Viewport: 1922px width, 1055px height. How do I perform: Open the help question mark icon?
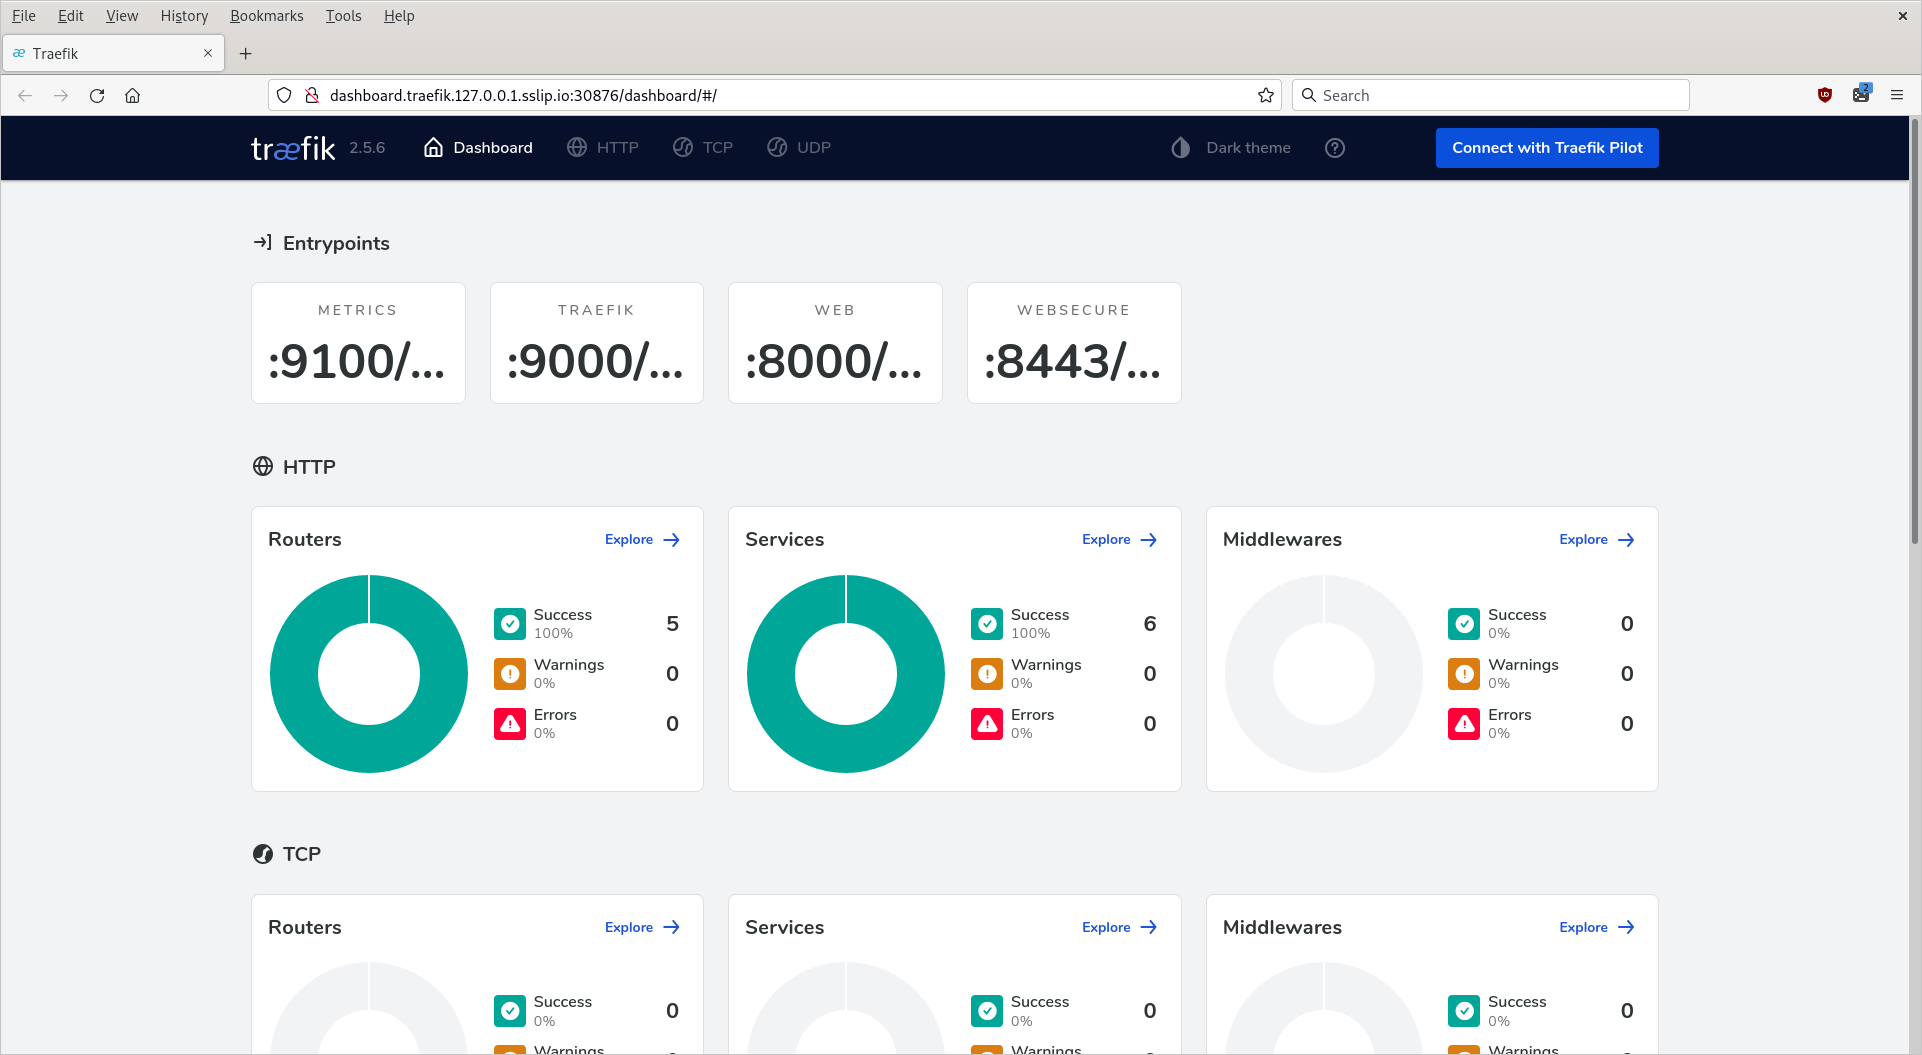(1335, 148)
